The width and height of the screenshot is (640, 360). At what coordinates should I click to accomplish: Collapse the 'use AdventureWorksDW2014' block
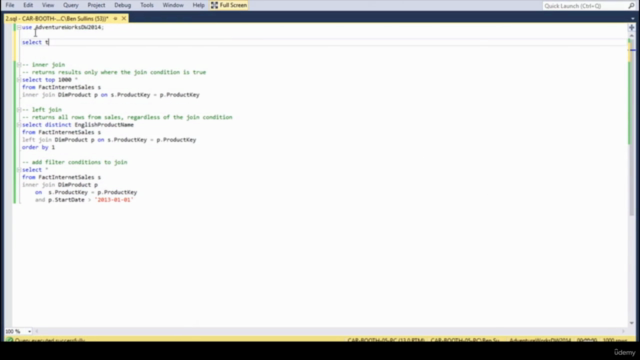tap(19, 27)
